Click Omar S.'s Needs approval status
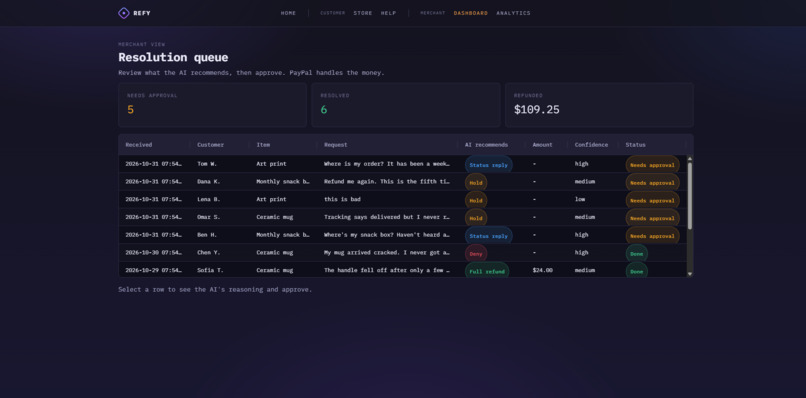The image size is (806, 398). coord(652,218)
